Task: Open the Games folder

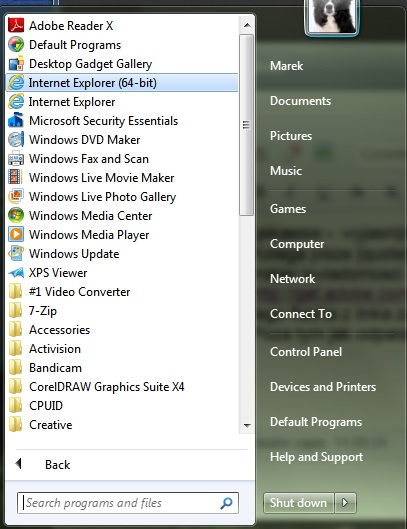Action: [x=288, y=209]
